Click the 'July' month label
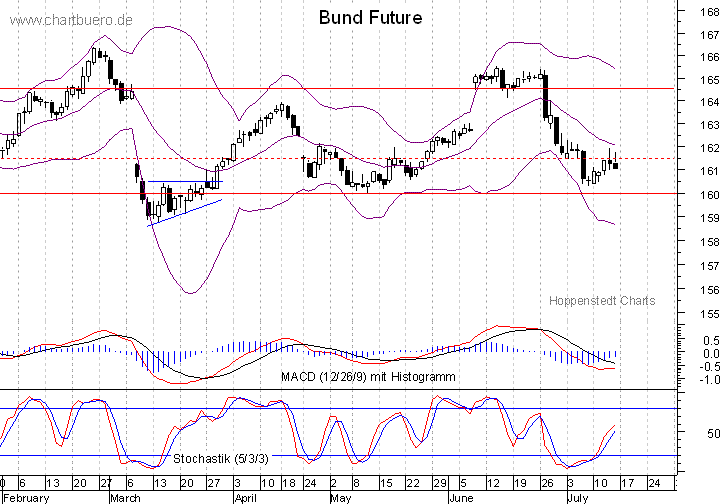This screenshot has height=504, width=723. pyautogui.click(x=578, y=498)
